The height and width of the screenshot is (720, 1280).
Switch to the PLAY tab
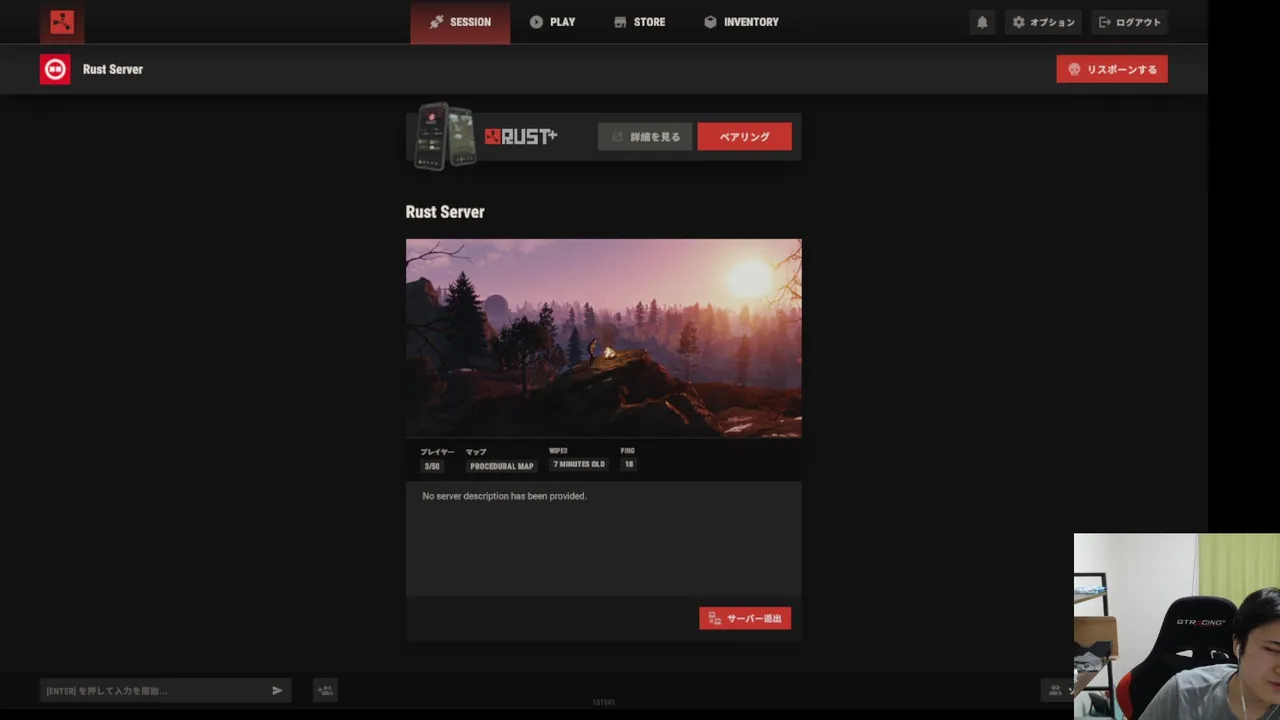(x=552, y=22)
